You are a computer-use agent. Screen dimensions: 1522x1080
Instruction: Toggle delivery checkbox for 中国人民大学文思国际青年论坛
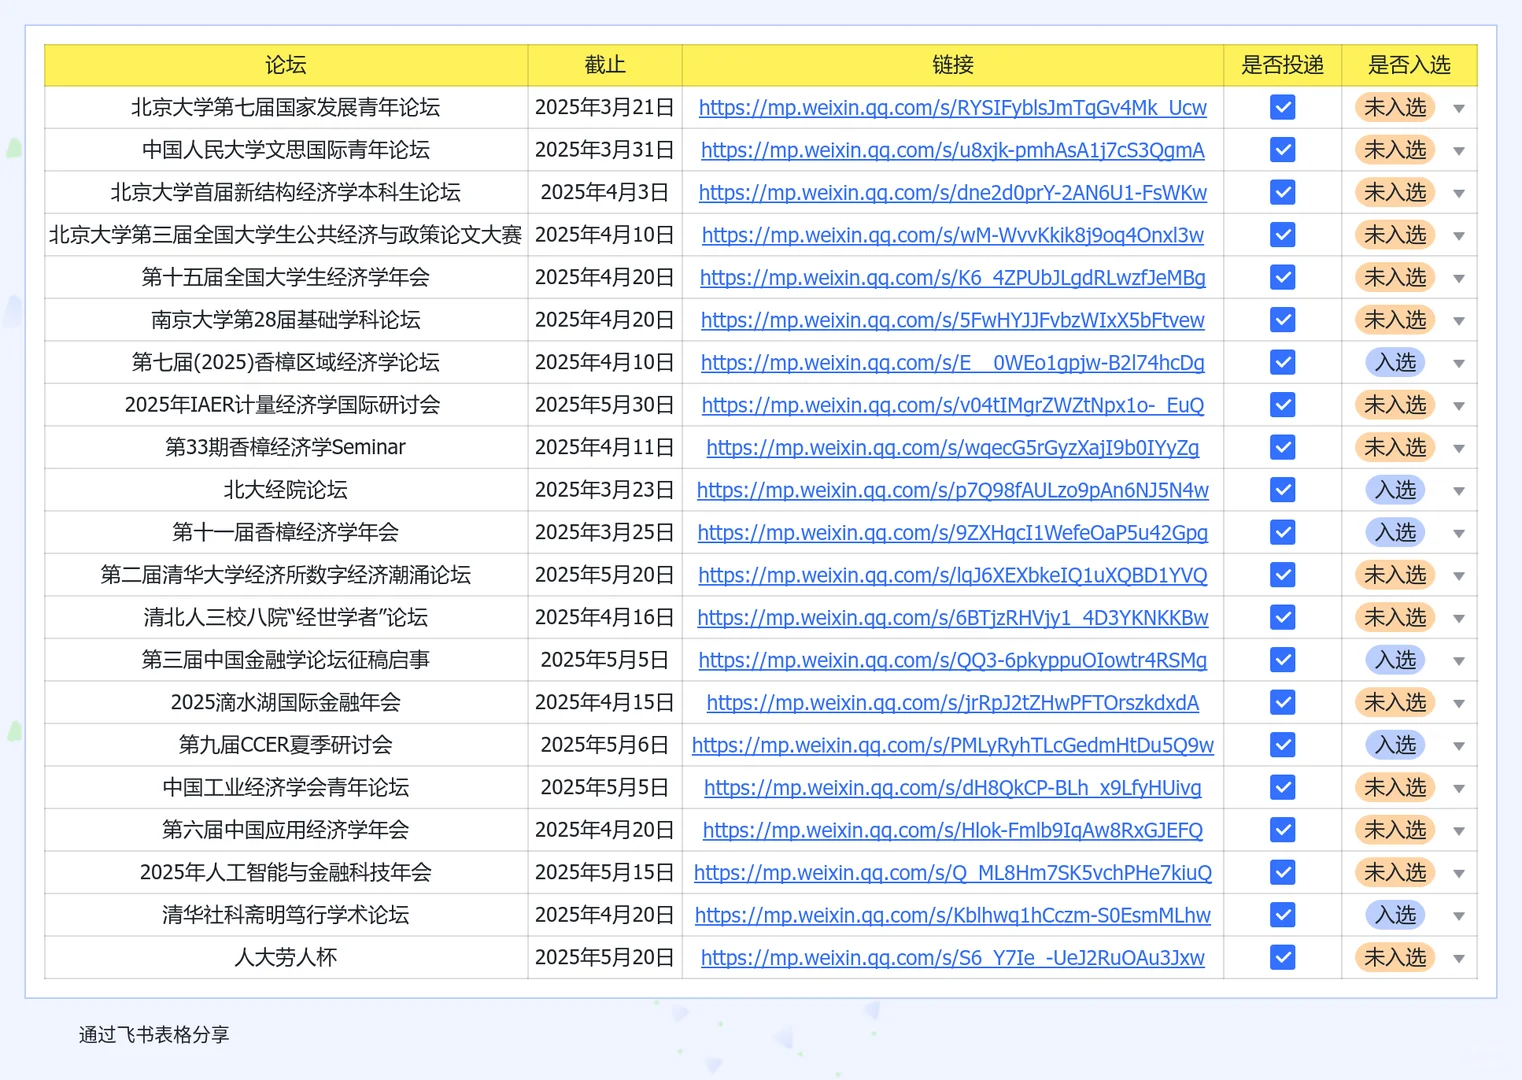(x=1283, y=149)
